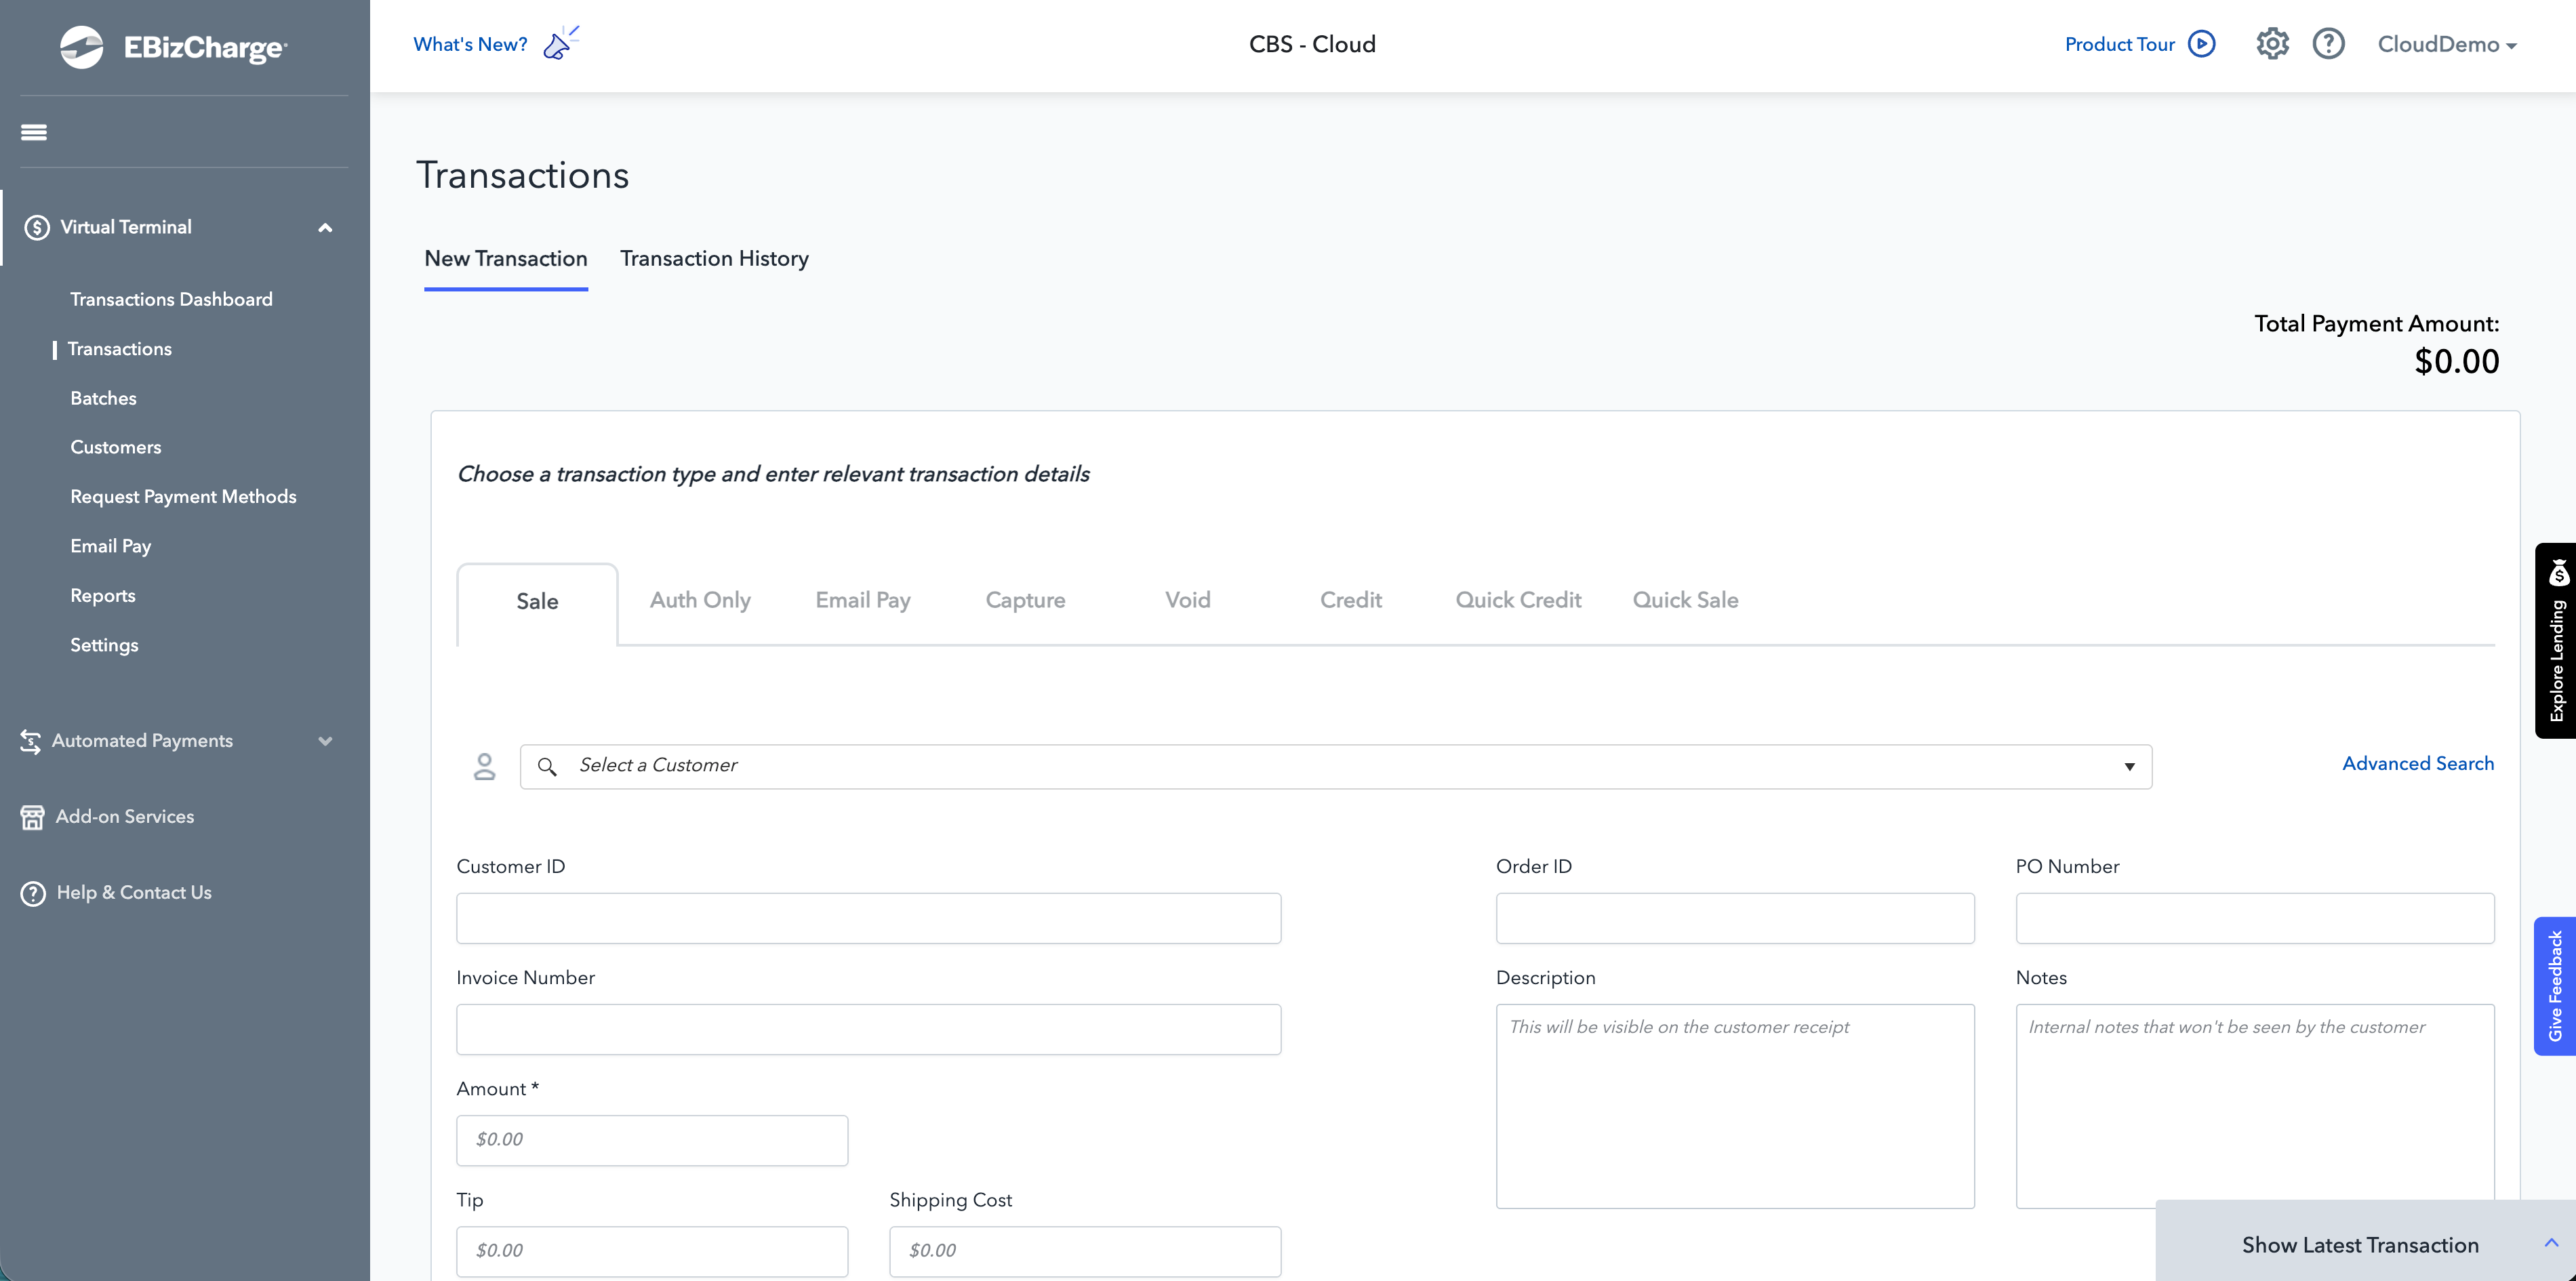Open Transactions Dashboard in the sidebar
The image size is (2576, 1281).
(x=171, y=299)
